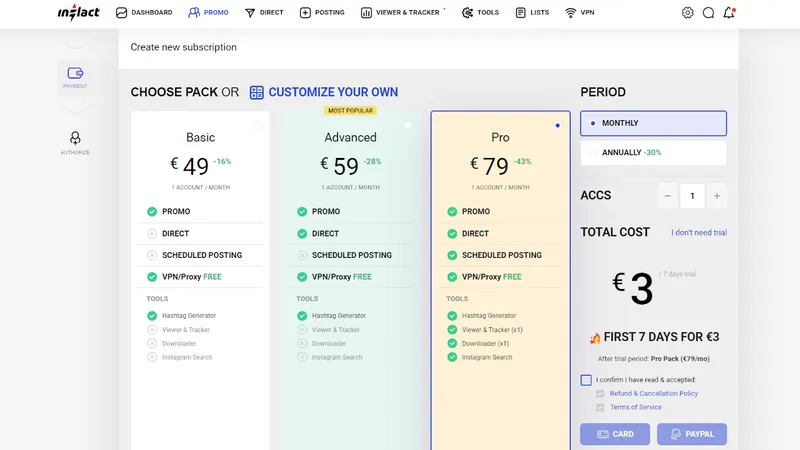Open Refund & Cancellation Policy link
The image size is (800, 450).
(x=654, y=393)
